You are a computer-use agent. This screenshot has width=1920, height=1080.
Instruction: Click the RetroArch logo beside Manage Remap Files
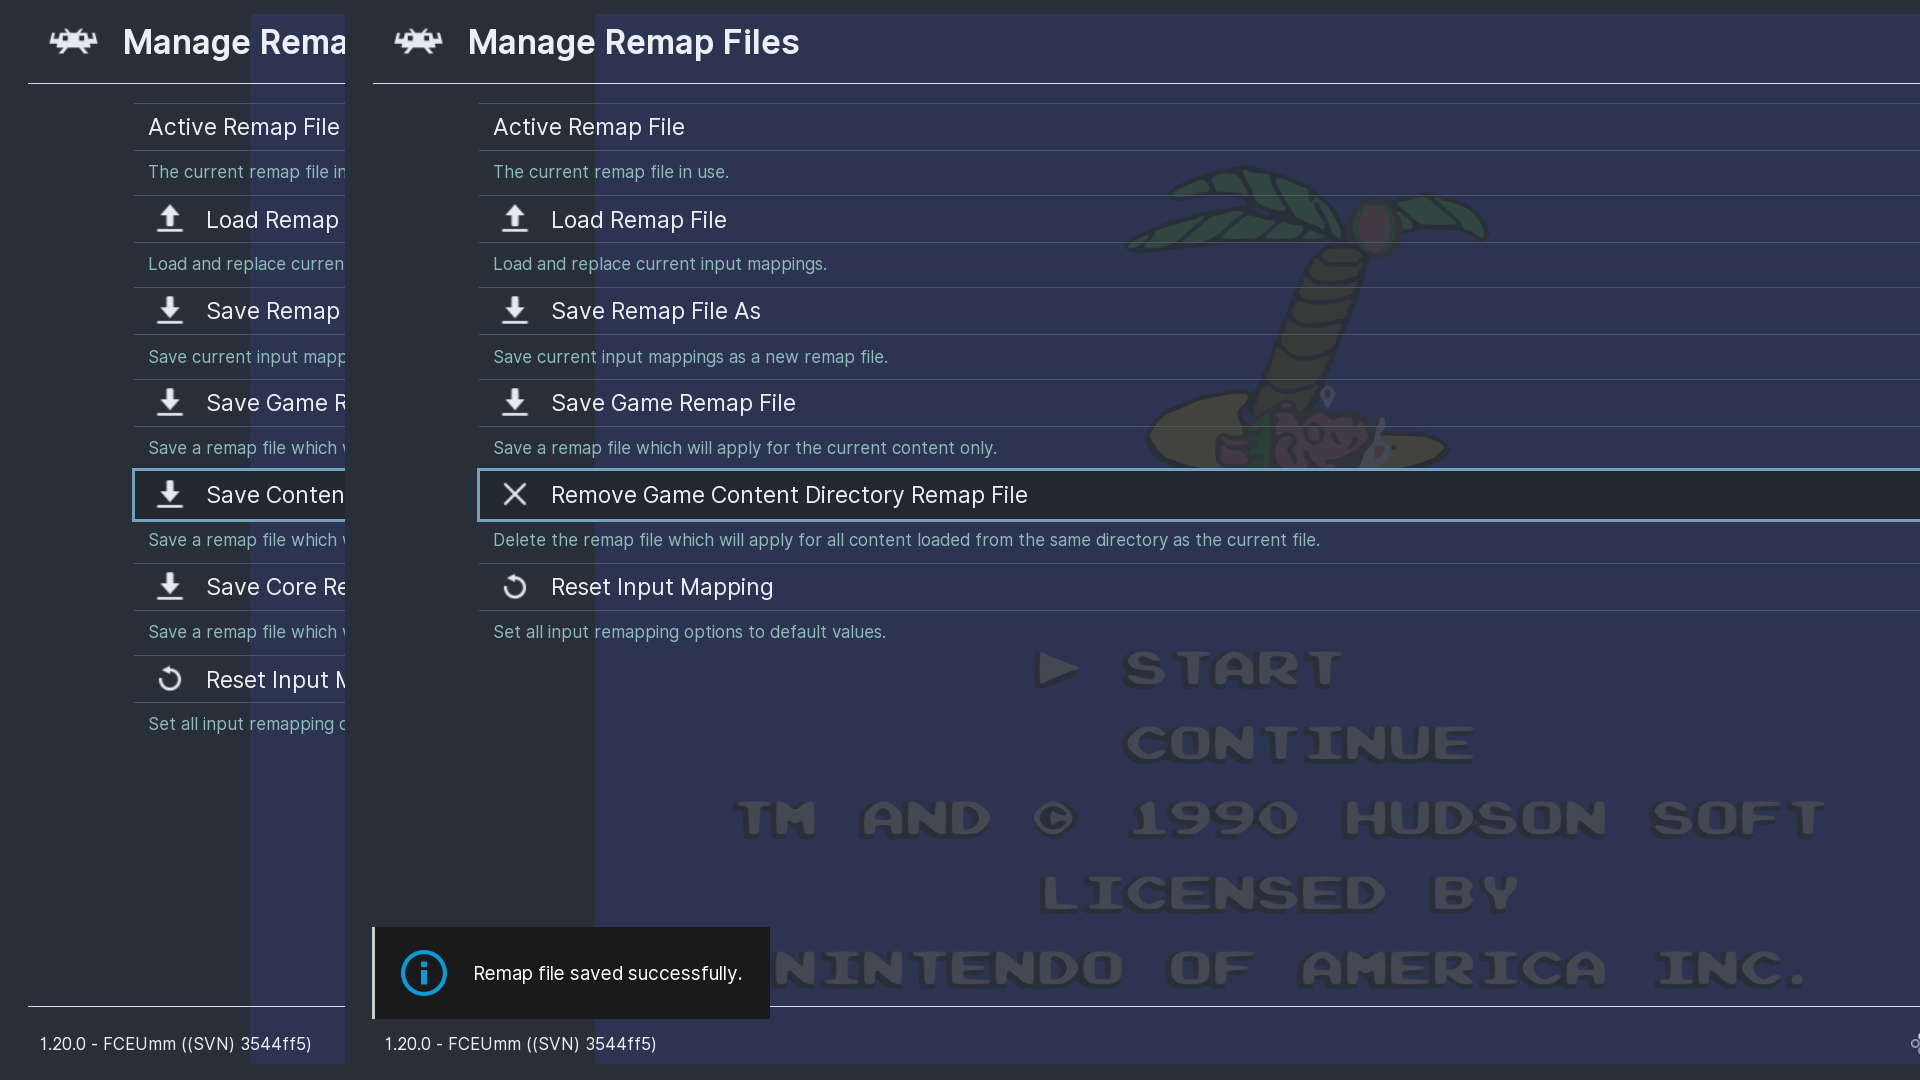pos(418,42)
